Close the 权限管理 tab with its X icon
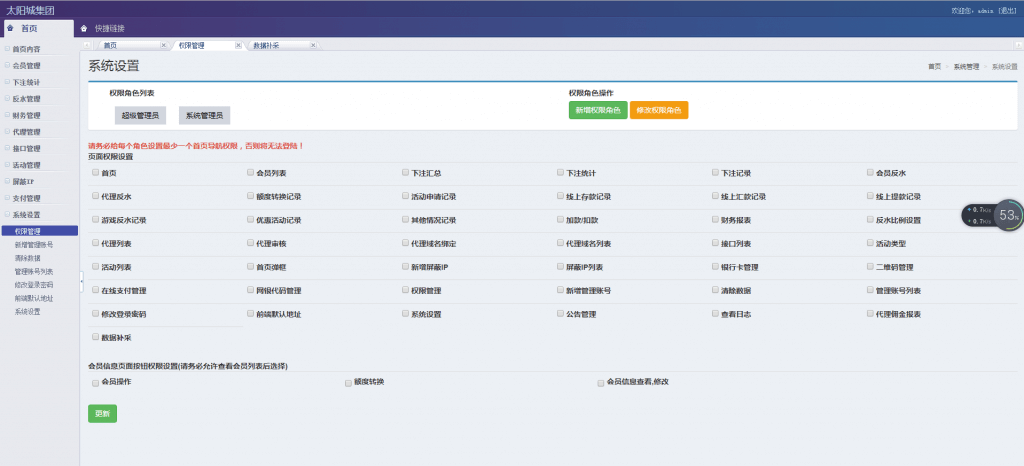1024x466 pixels. [237, 45]
